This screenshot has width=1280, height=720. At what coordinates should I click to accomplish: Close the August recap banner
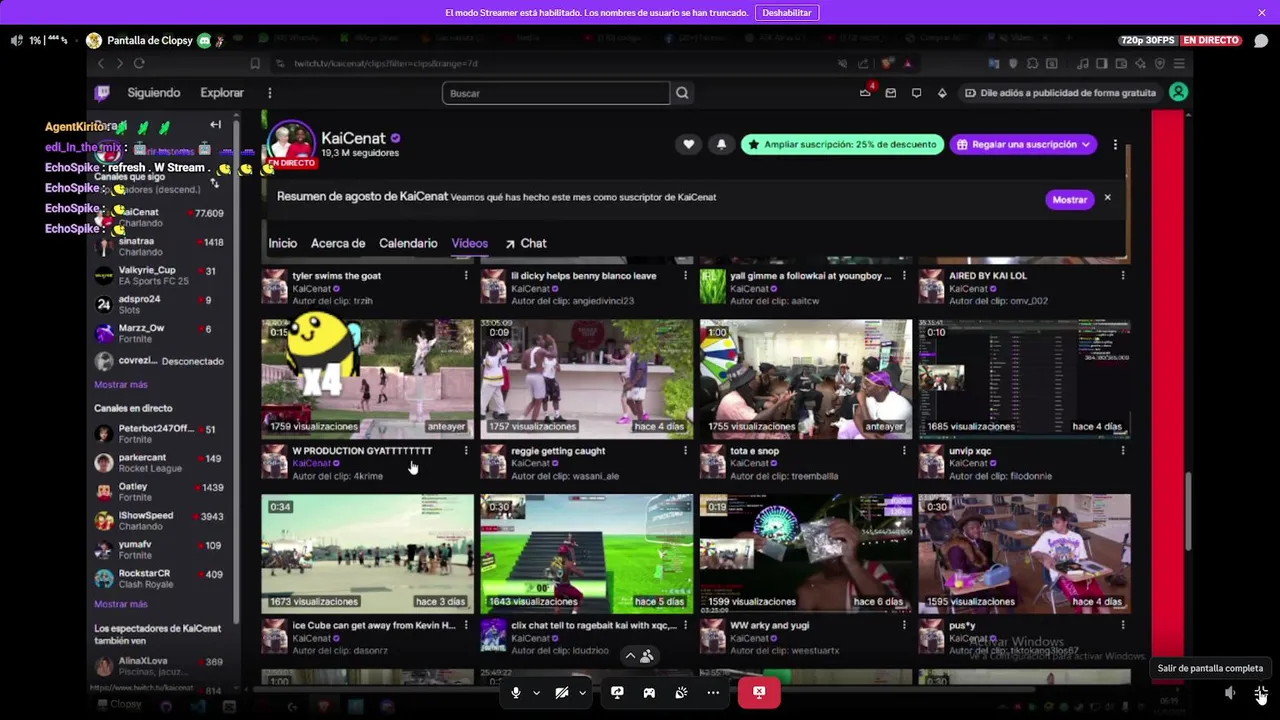click(1107, 198)
